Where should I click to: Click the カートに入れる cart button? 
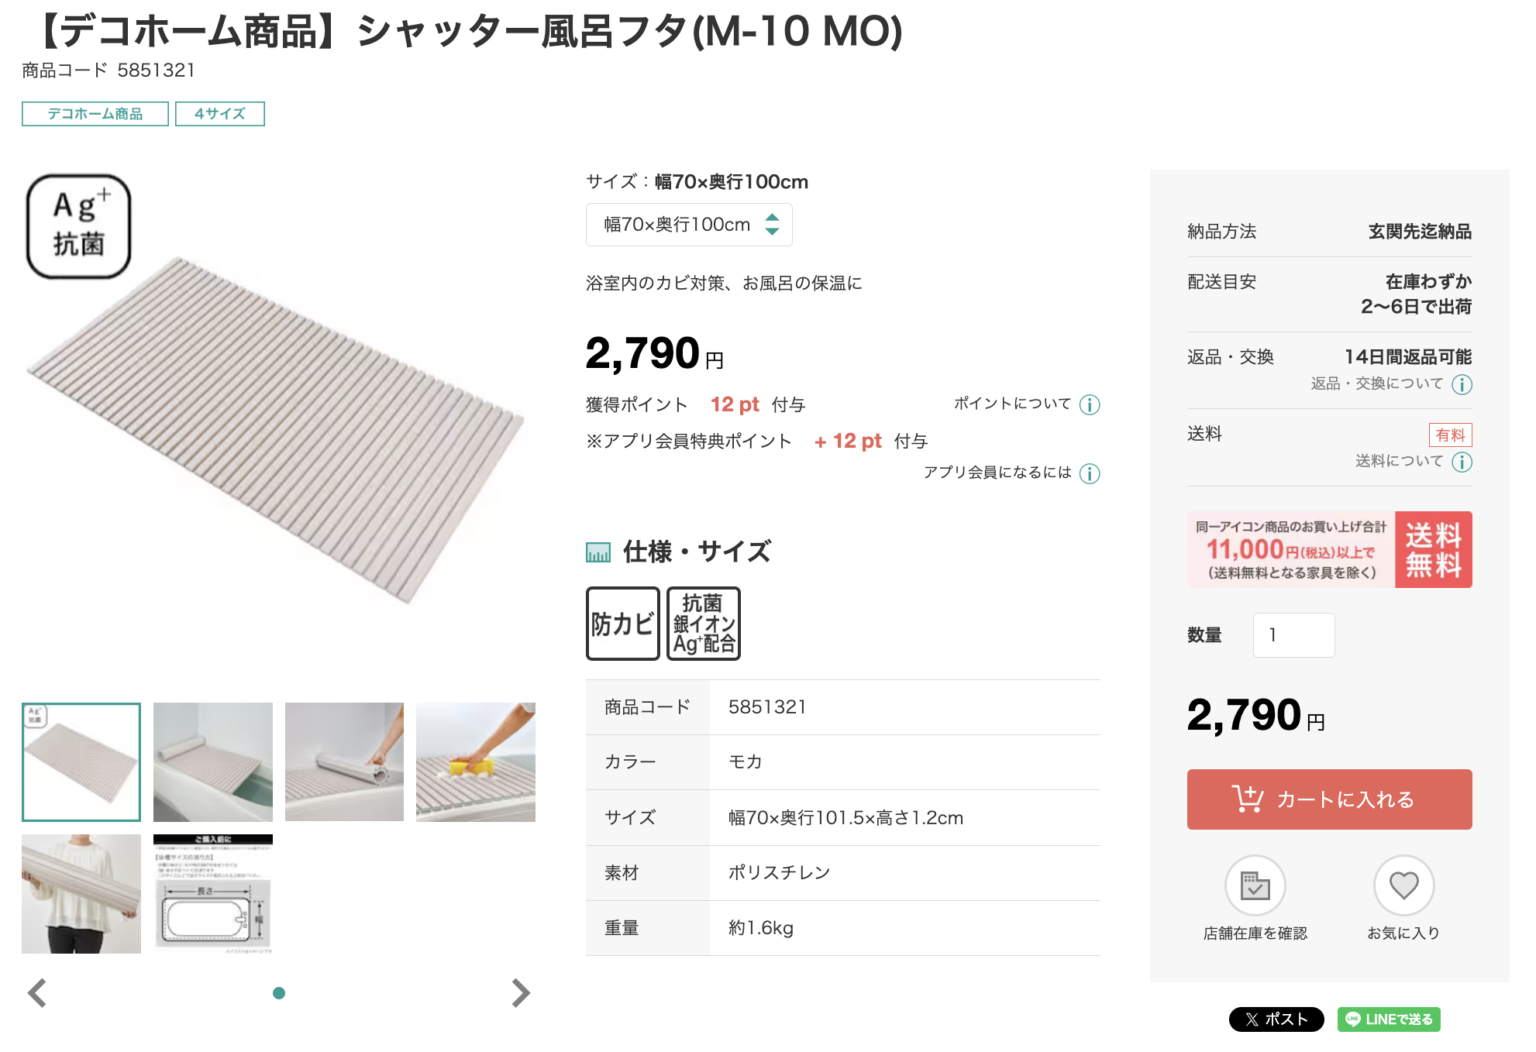click(x=1329, y=799)
